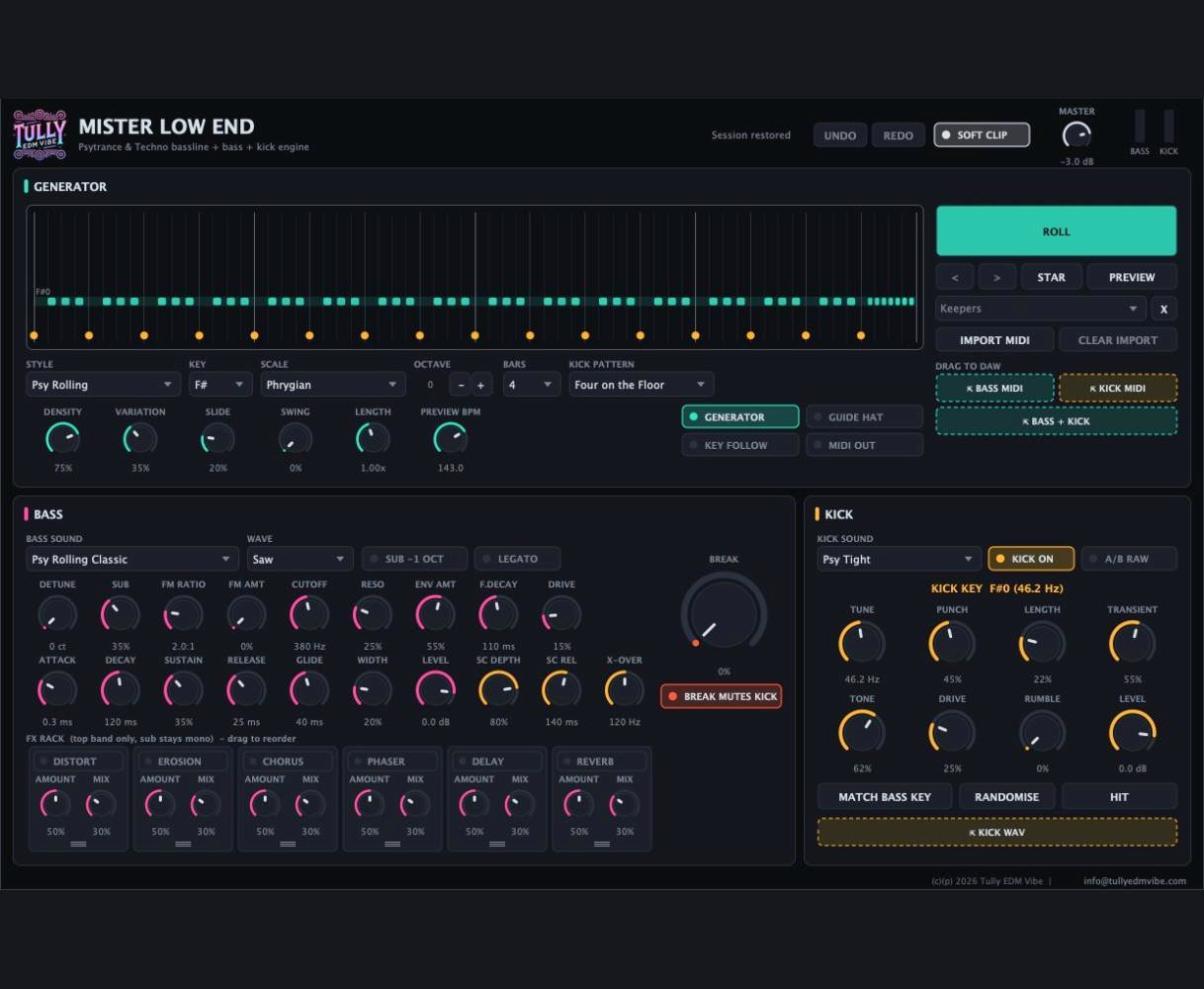Click the Preview BPM knob
Viewport: 1204px width, 989px height.
[x=450, y=438]
